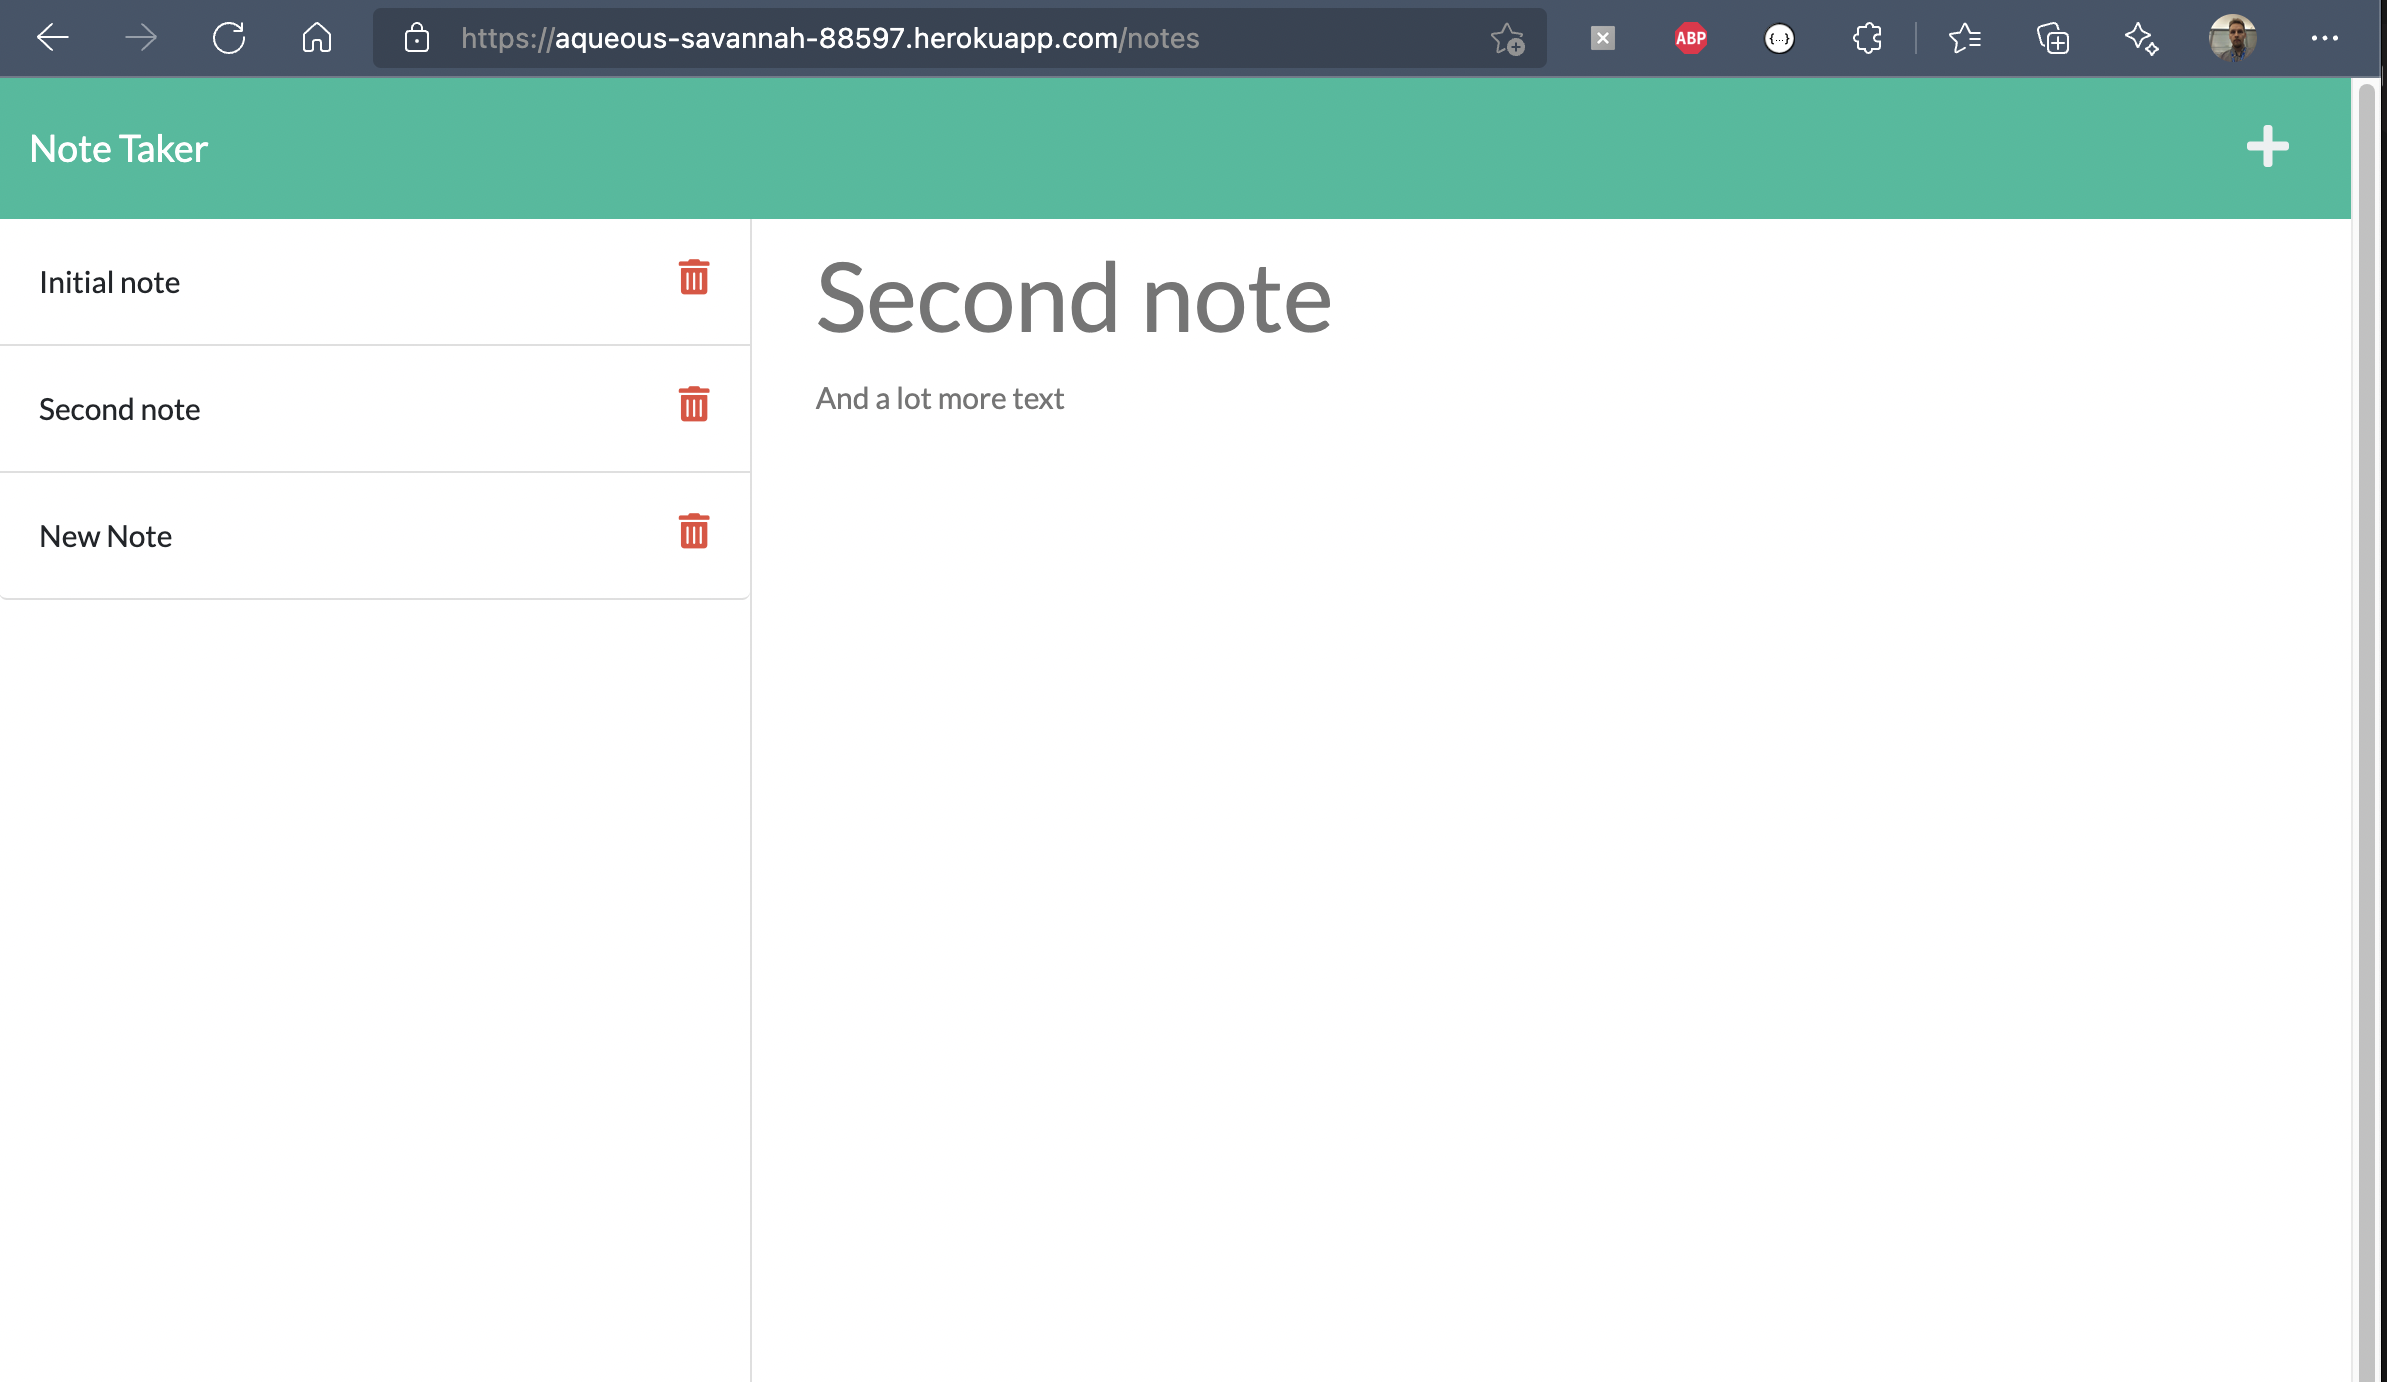The image size is (2387, 1382).
Task: Delete the Initial note with trash icon
Action: coord(693,278)
